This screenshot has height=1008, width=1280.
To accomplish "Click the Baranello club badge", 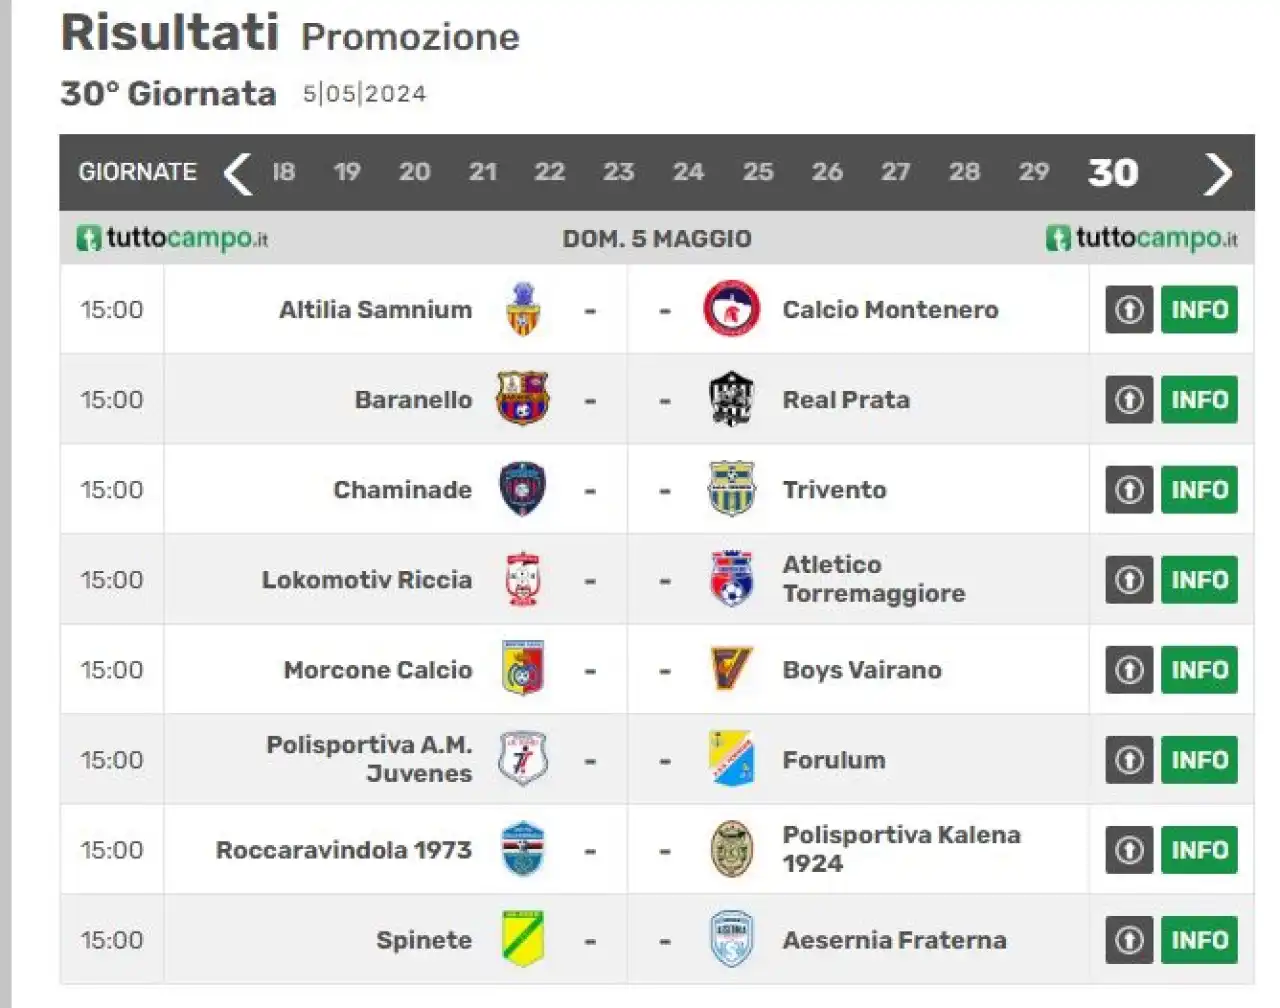I will (x=522, y=399).
